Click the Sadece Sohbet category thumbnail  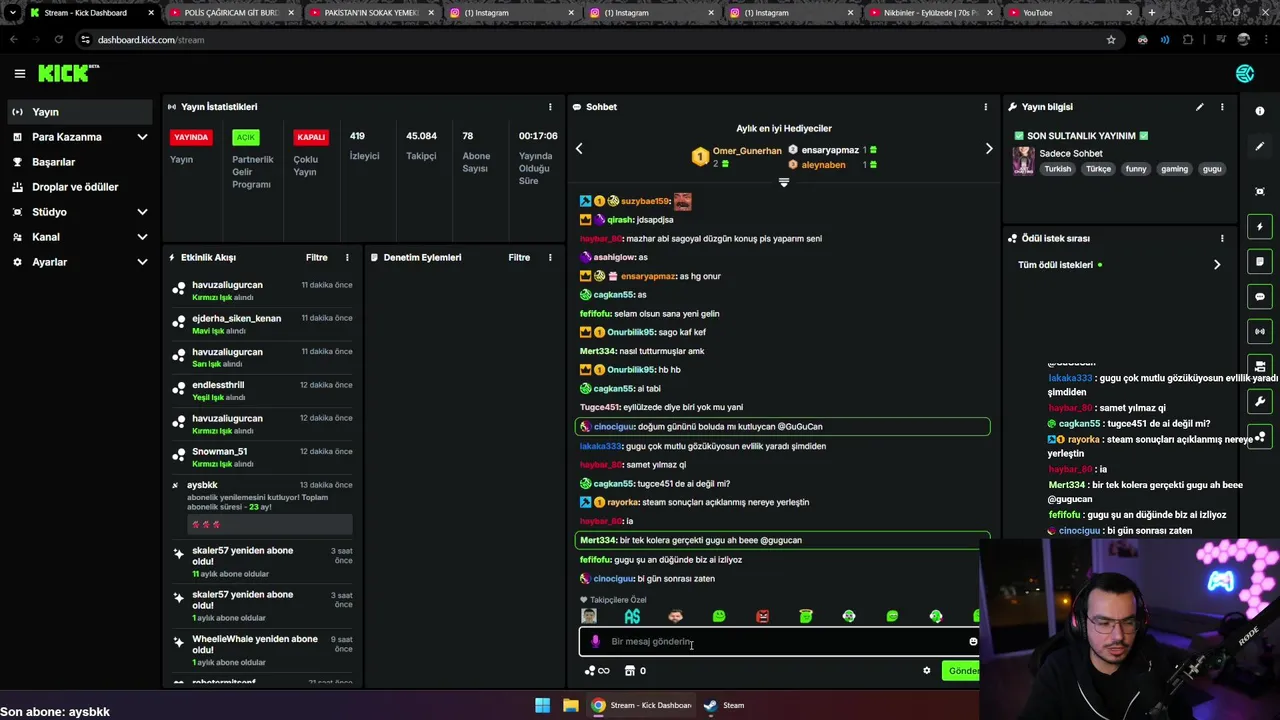click(1023, 160)
